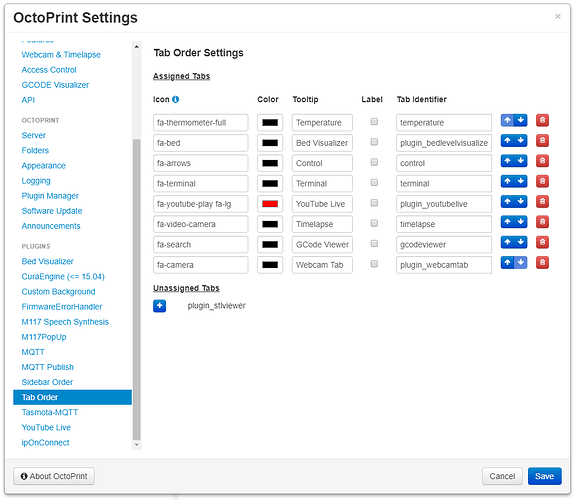Viewport: 575px width, 500px height.
Task: Move the temperature tab up
Action: [x=507, y=120]
